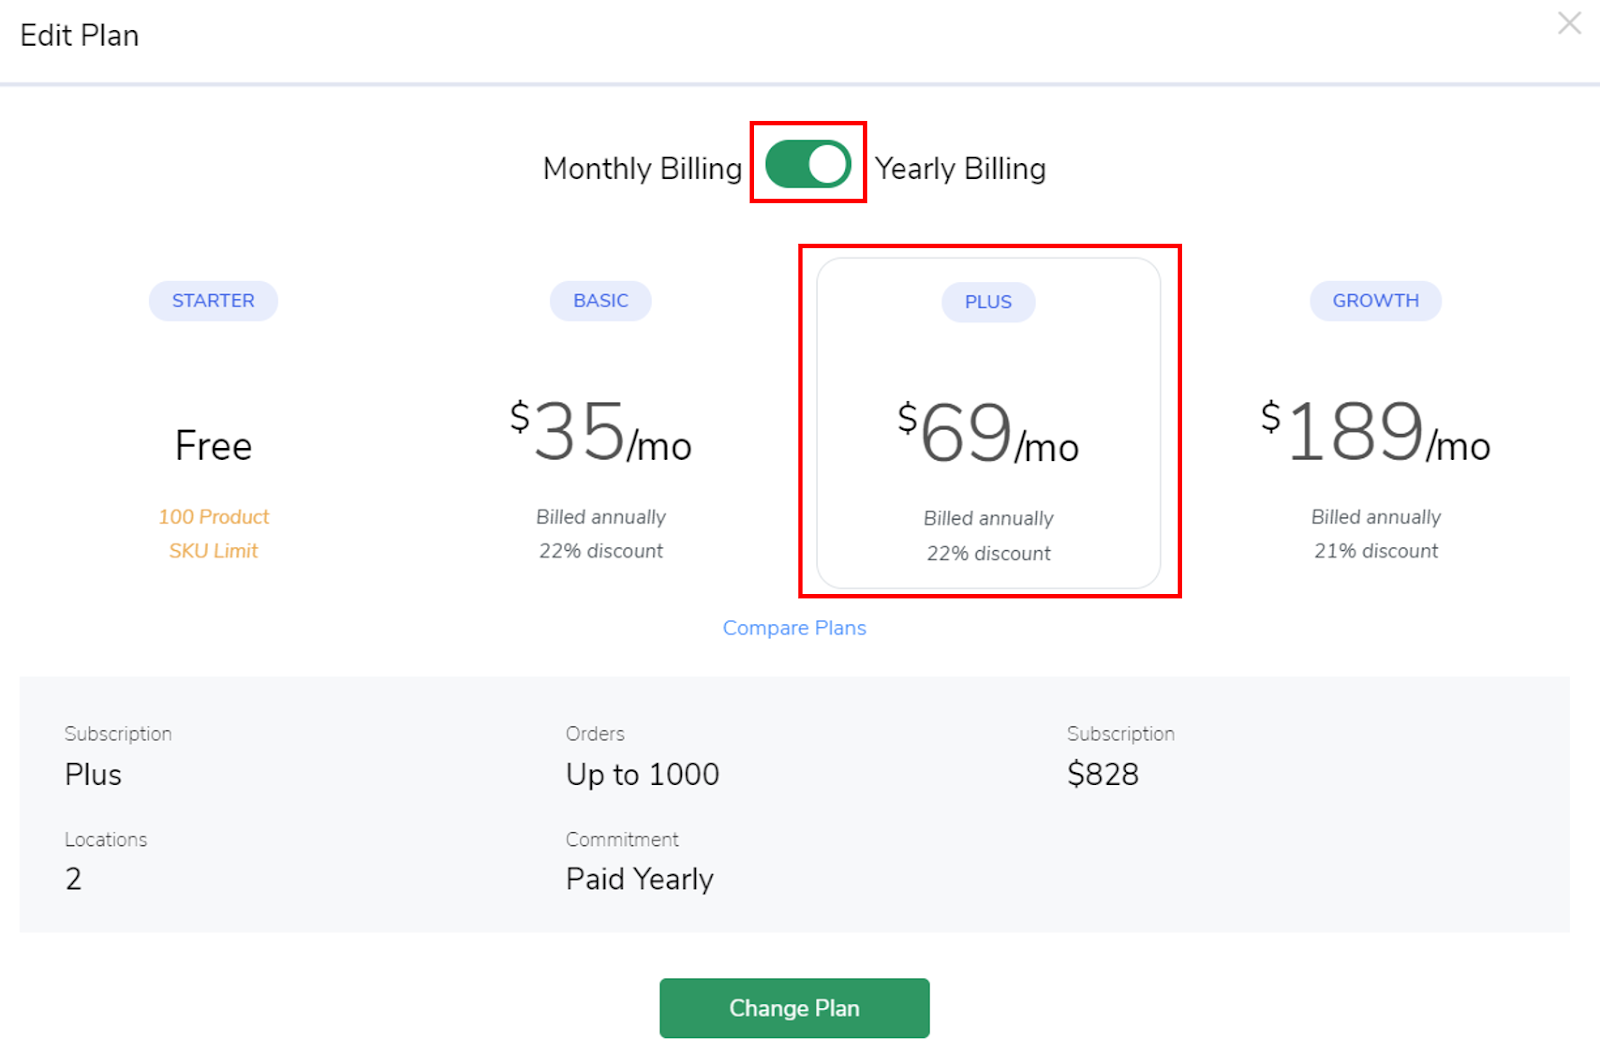Click the Basic plan's 22% discount note
This screenshot has height=1054, width=1600.
601,551
